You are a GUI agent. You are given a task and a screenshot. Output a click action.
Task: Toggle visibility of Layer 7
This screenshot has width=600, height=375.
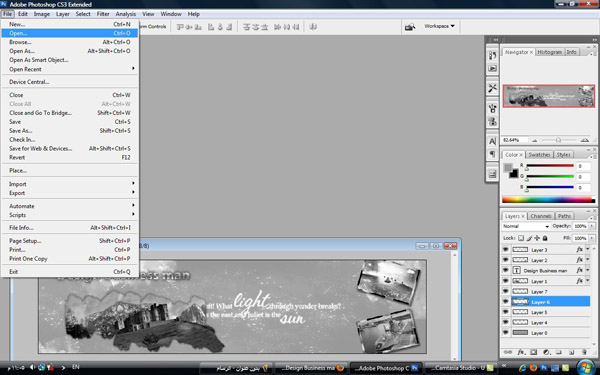coord(505,291)
